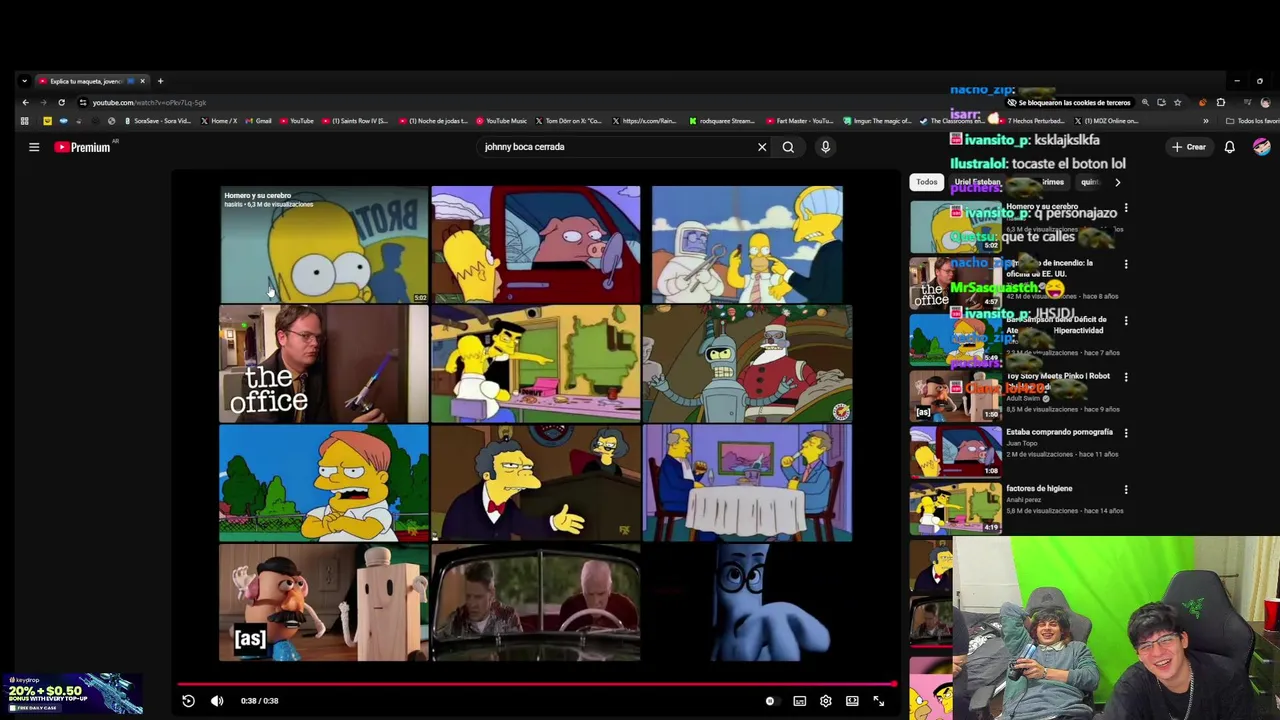This screenshot has height=720, width=1280.
Task: Open YouTube notifications bell
Action: (1229, 147)
